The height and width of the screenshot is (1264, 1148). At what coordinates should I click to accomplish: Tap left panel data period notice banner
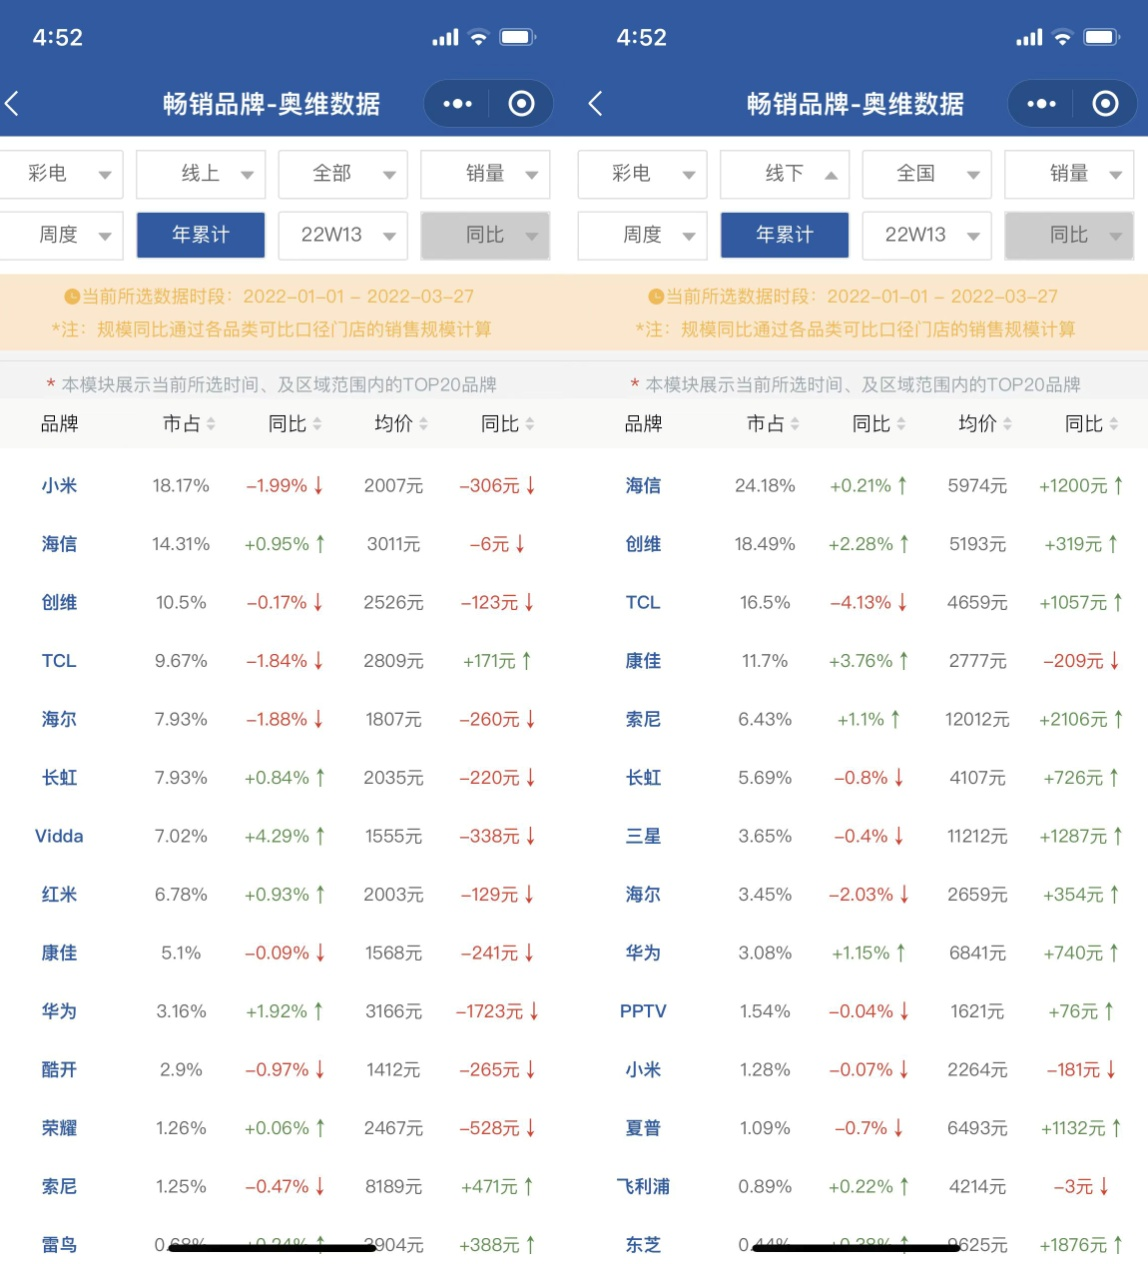(x=275, y=312)
